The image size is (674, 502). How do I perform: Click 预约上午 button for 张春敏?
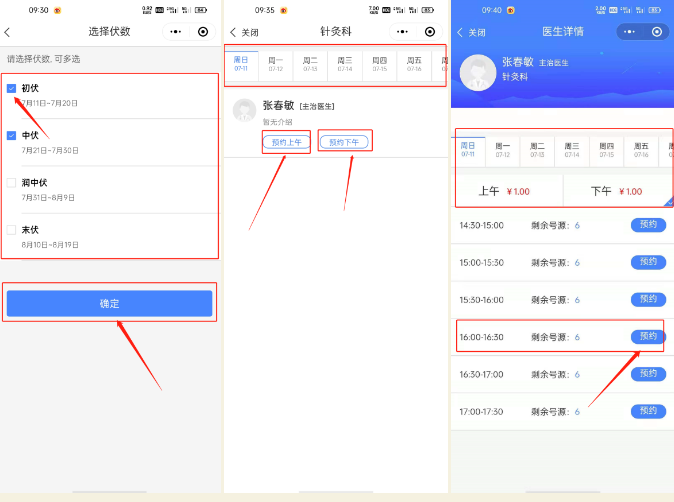click(x=286, y=142)
